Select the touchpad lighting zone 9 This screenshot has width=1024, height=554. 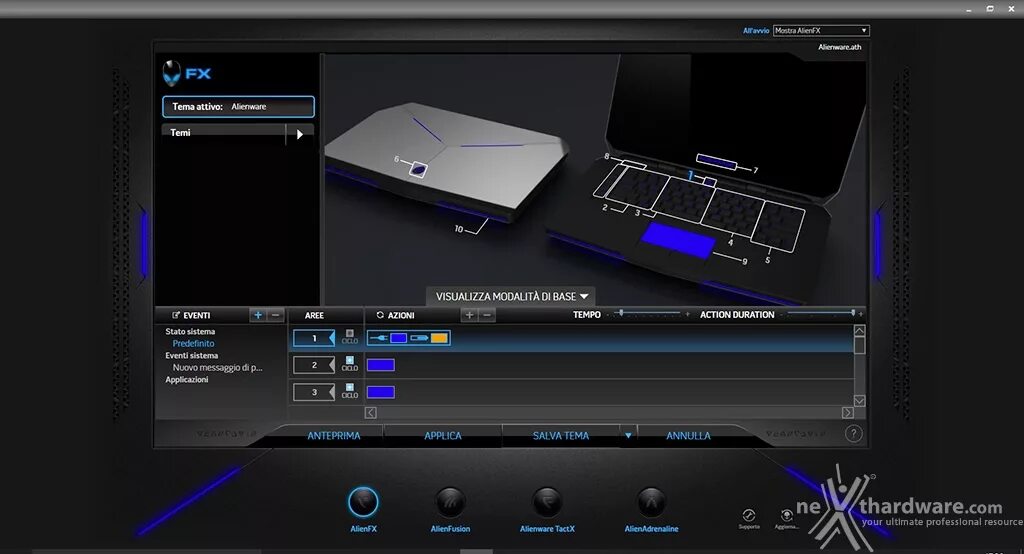click(678, 240)
